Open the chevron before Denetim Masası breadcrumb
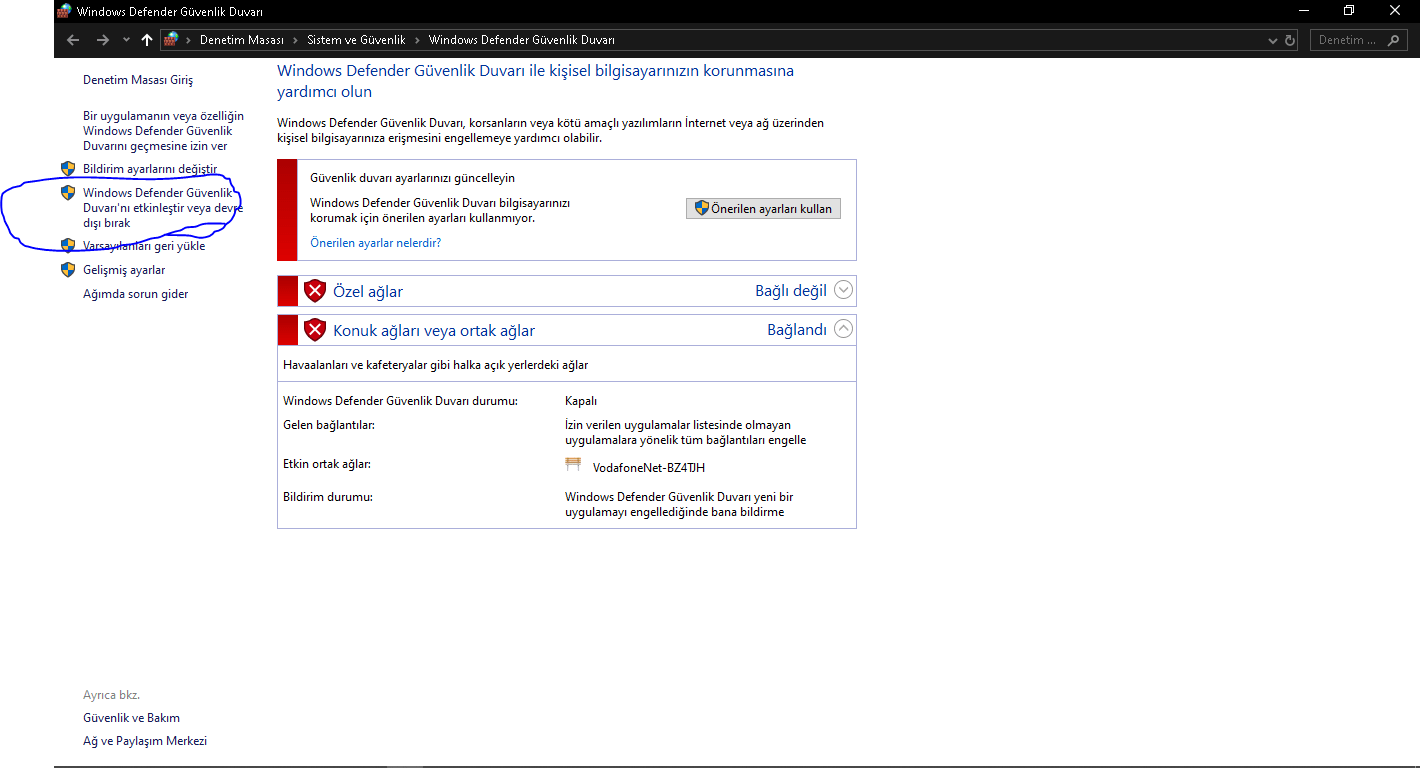 click(x=189, y=40)
